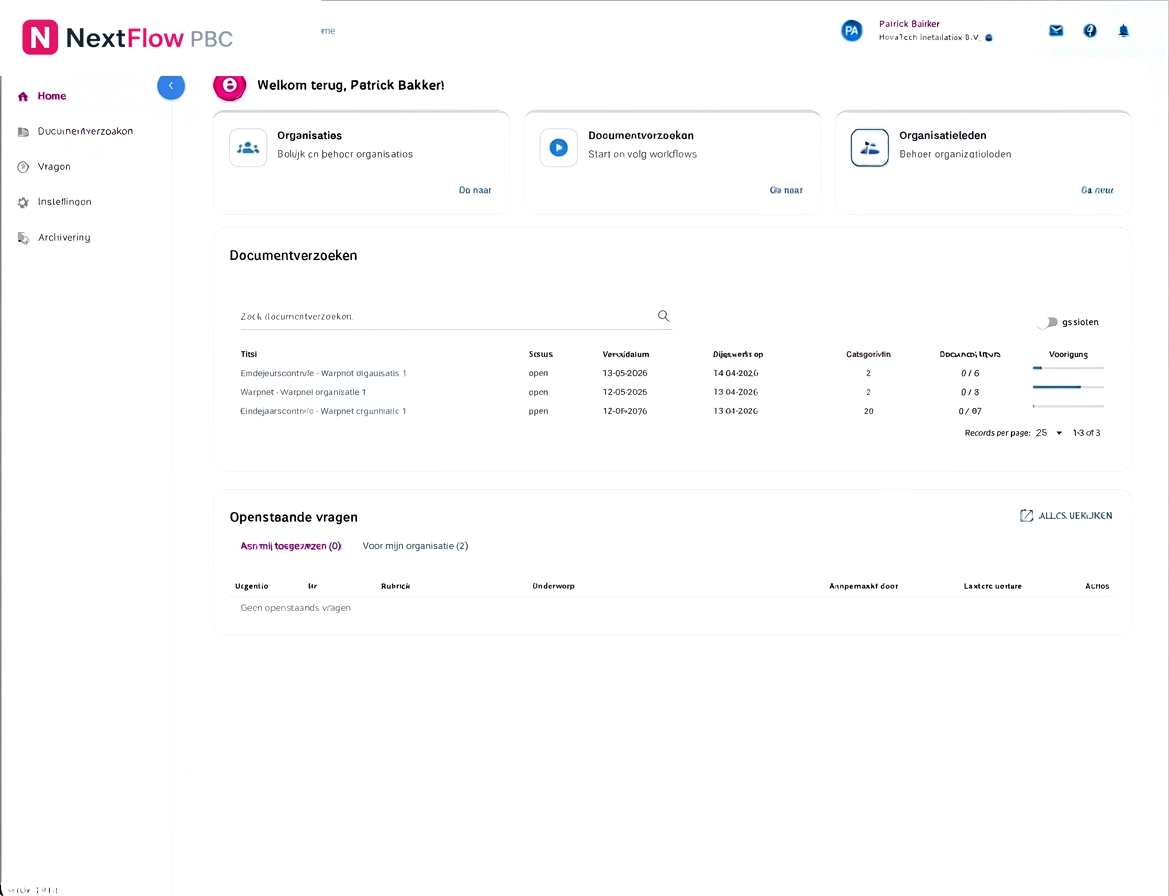Viewport: 1169px width, 896px height.
Task: Sort by the Voortgang column header
Action: click(1068, 354)
